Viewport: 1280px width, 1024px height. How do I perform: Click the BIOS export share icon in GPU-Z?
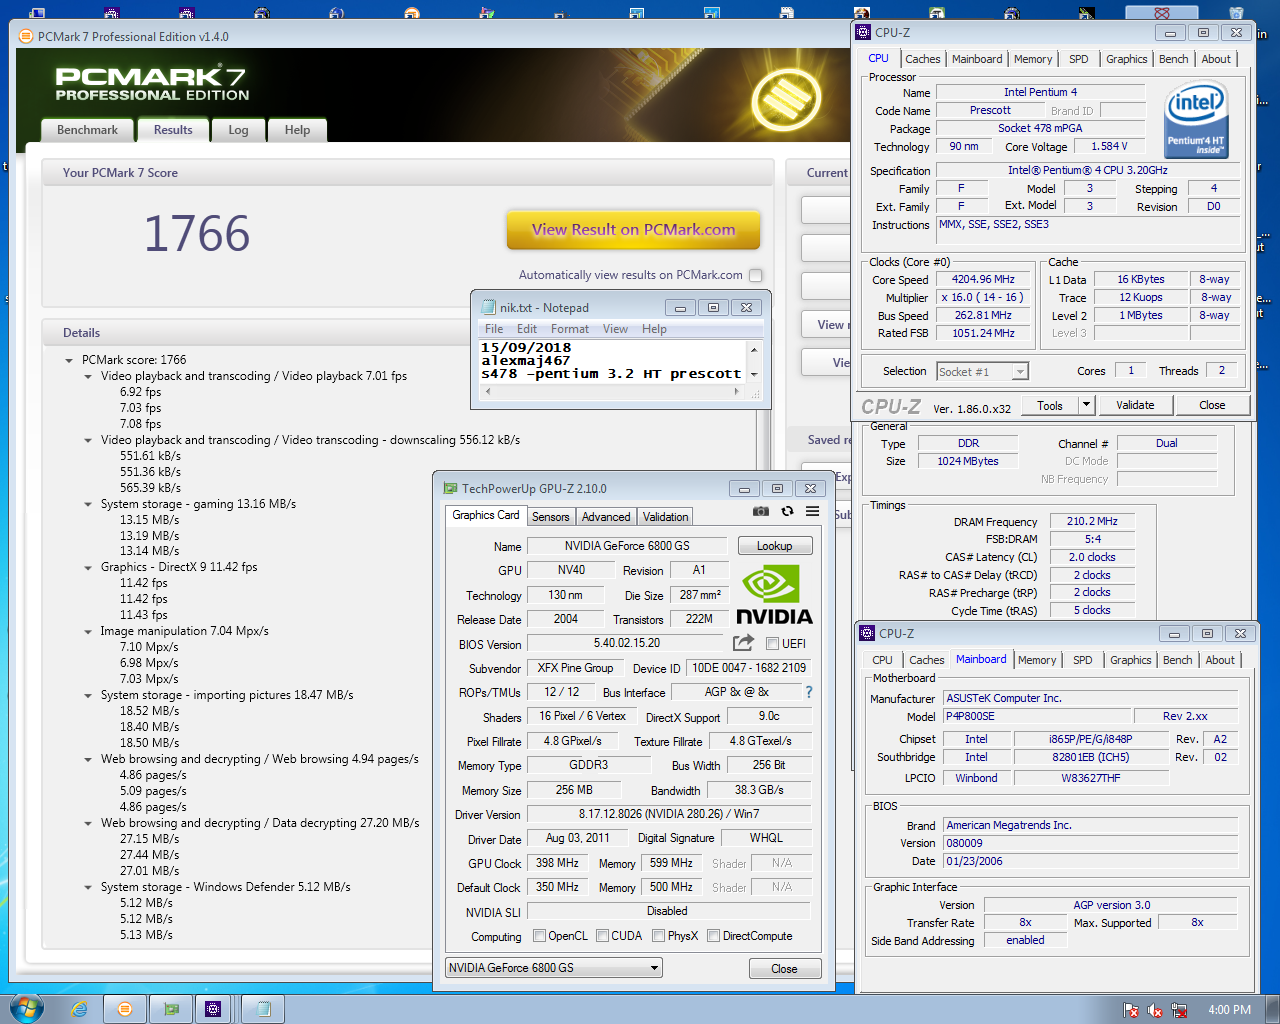click(743, 643)
